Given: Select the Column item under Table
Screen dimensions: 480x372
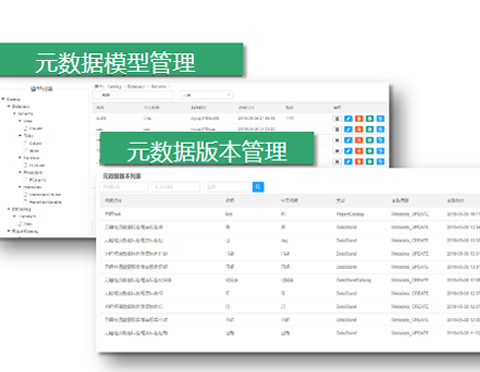Looking at the screenshot, I should tap(35, 143).
